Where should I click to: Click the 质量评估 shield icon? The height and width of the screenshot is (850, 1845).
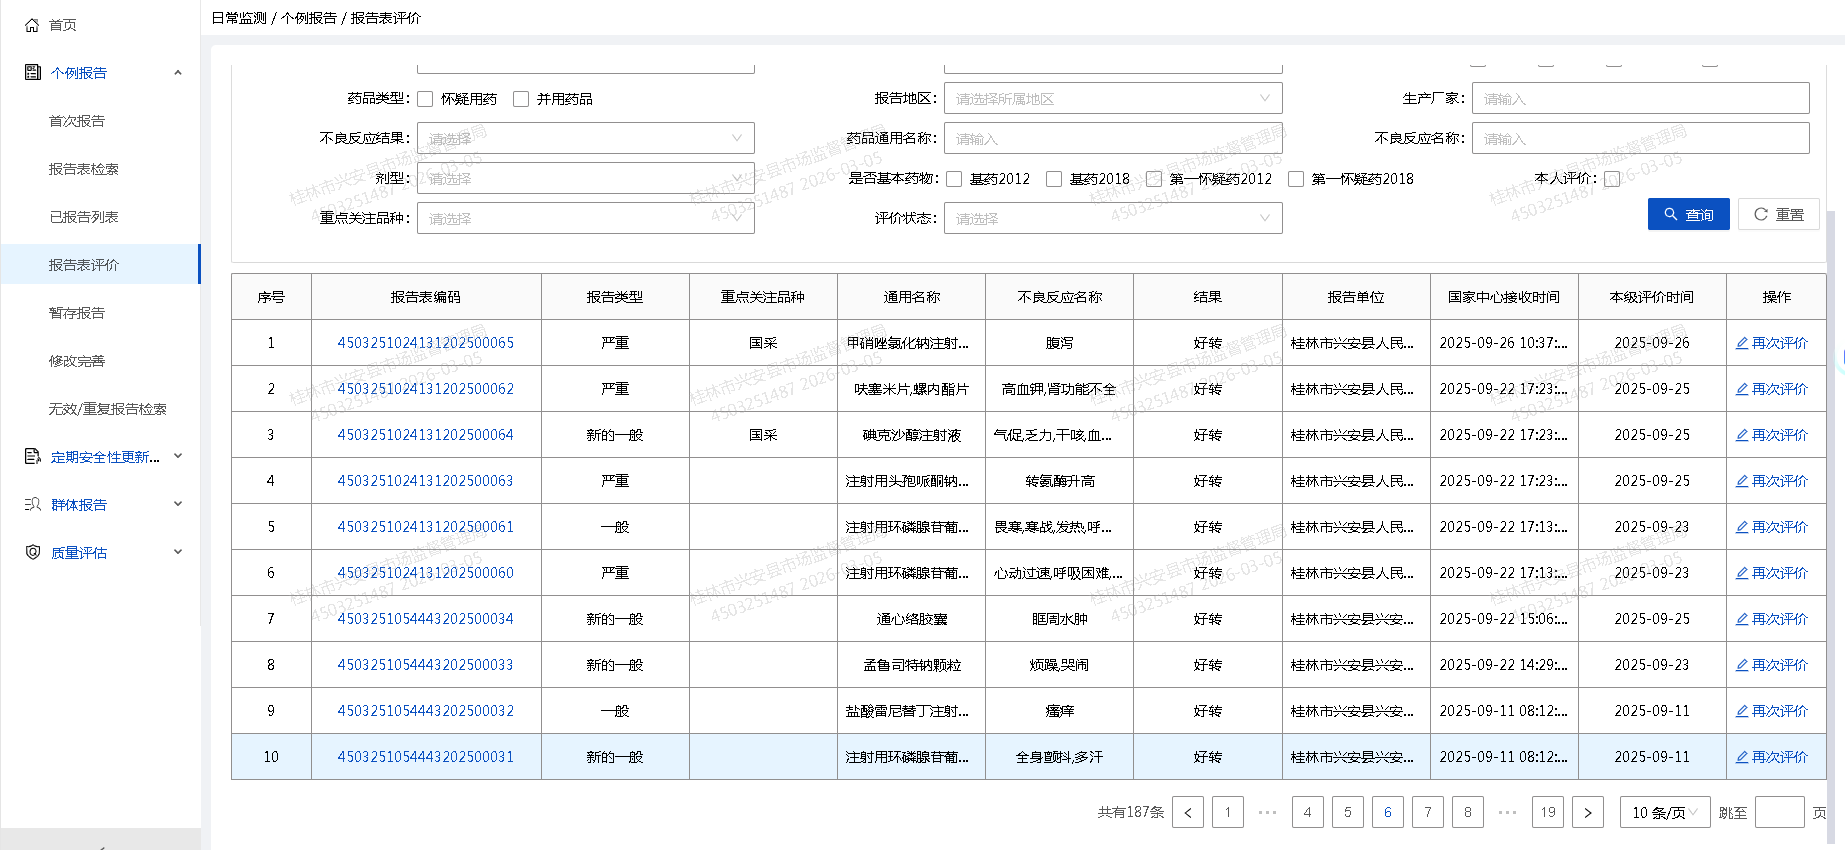pos(32,552)
